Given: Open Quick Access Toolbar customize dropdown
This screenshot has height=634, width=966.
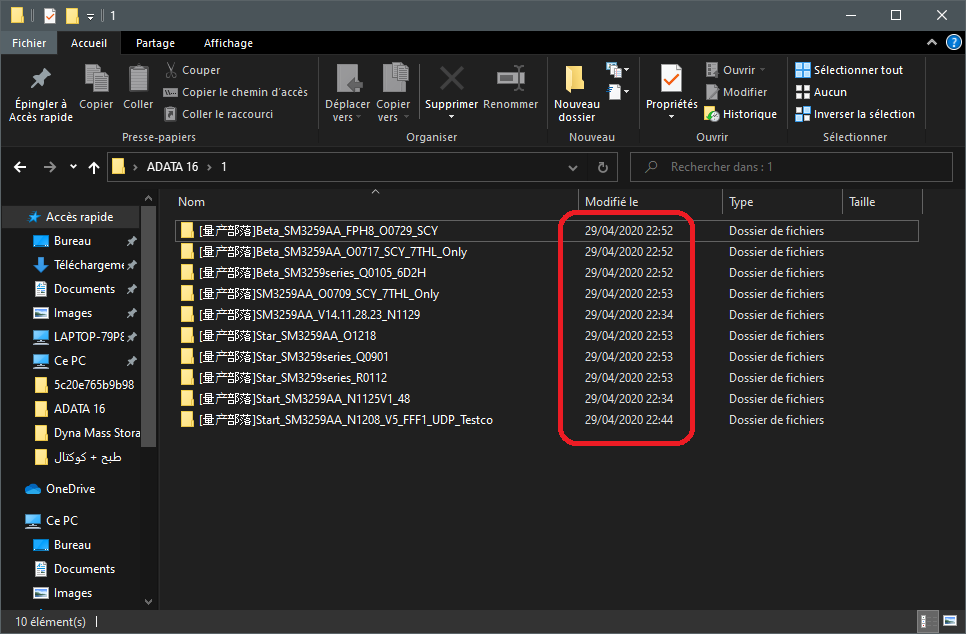Looking at the screenshot, I should click(x=91, y=17).
